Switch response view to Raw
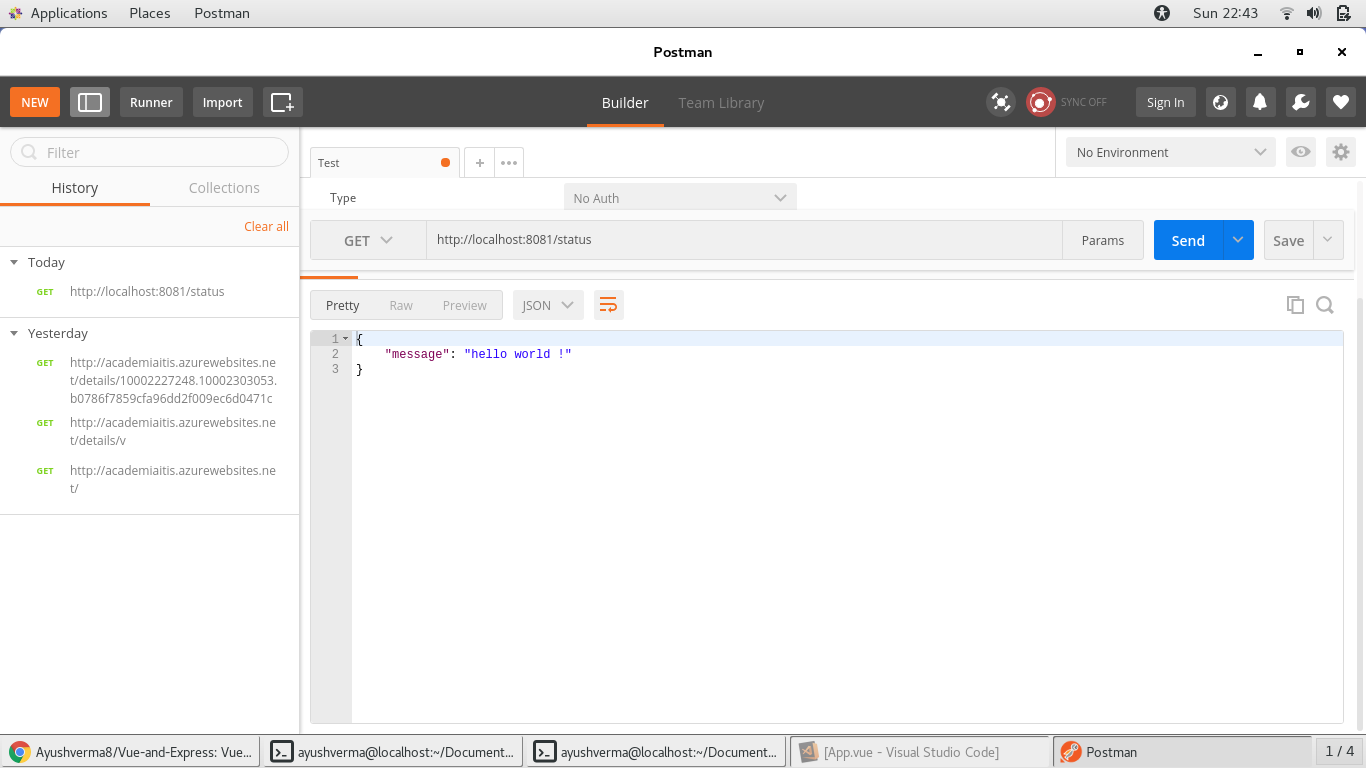This screenshot has height=768, width=1366. click(x=401, y=305)
